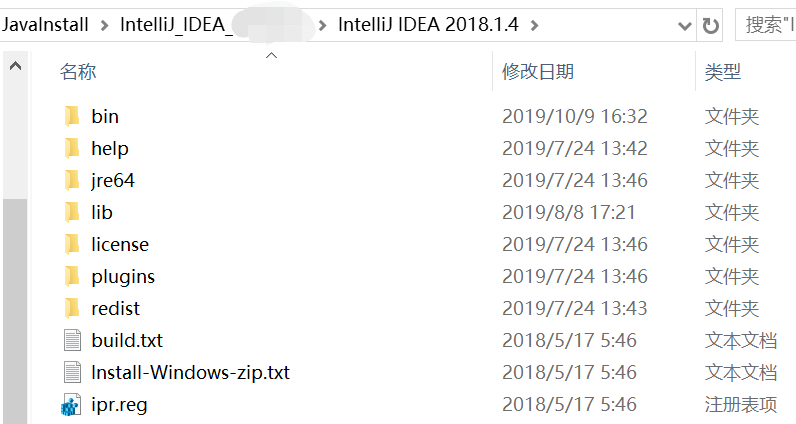Click the redist folder name
Viewport: 796px width, 424px height.
click(115, 308)
